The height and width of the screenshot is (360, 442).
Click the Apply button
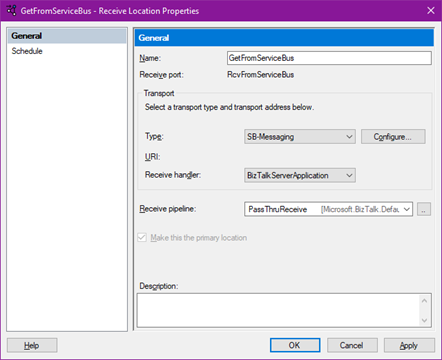click(409, 345)
